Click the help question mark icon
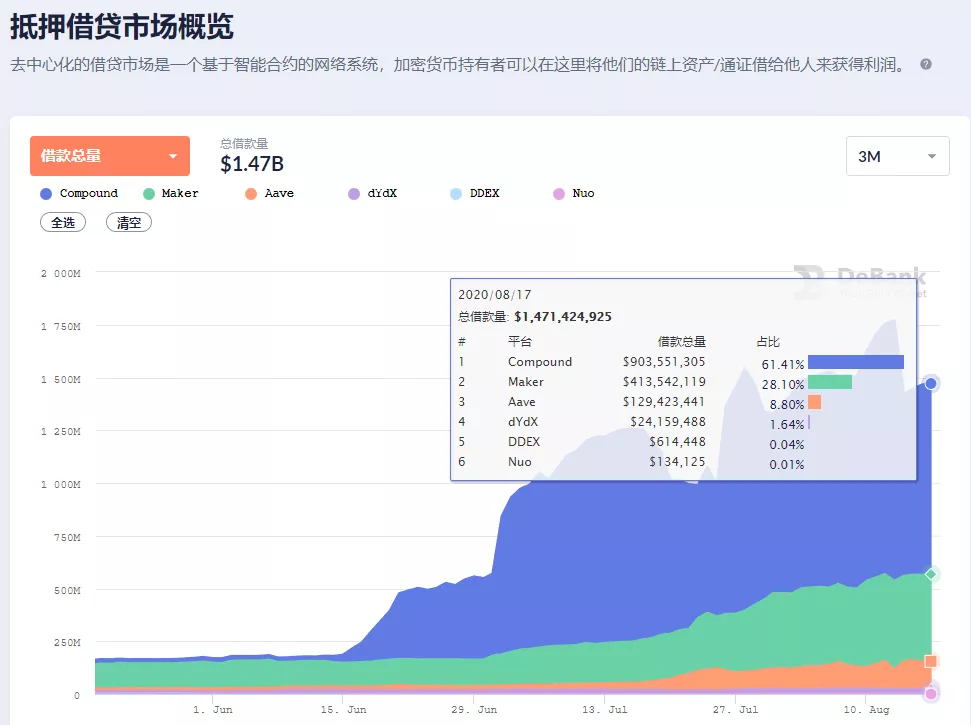 [926, 64]
